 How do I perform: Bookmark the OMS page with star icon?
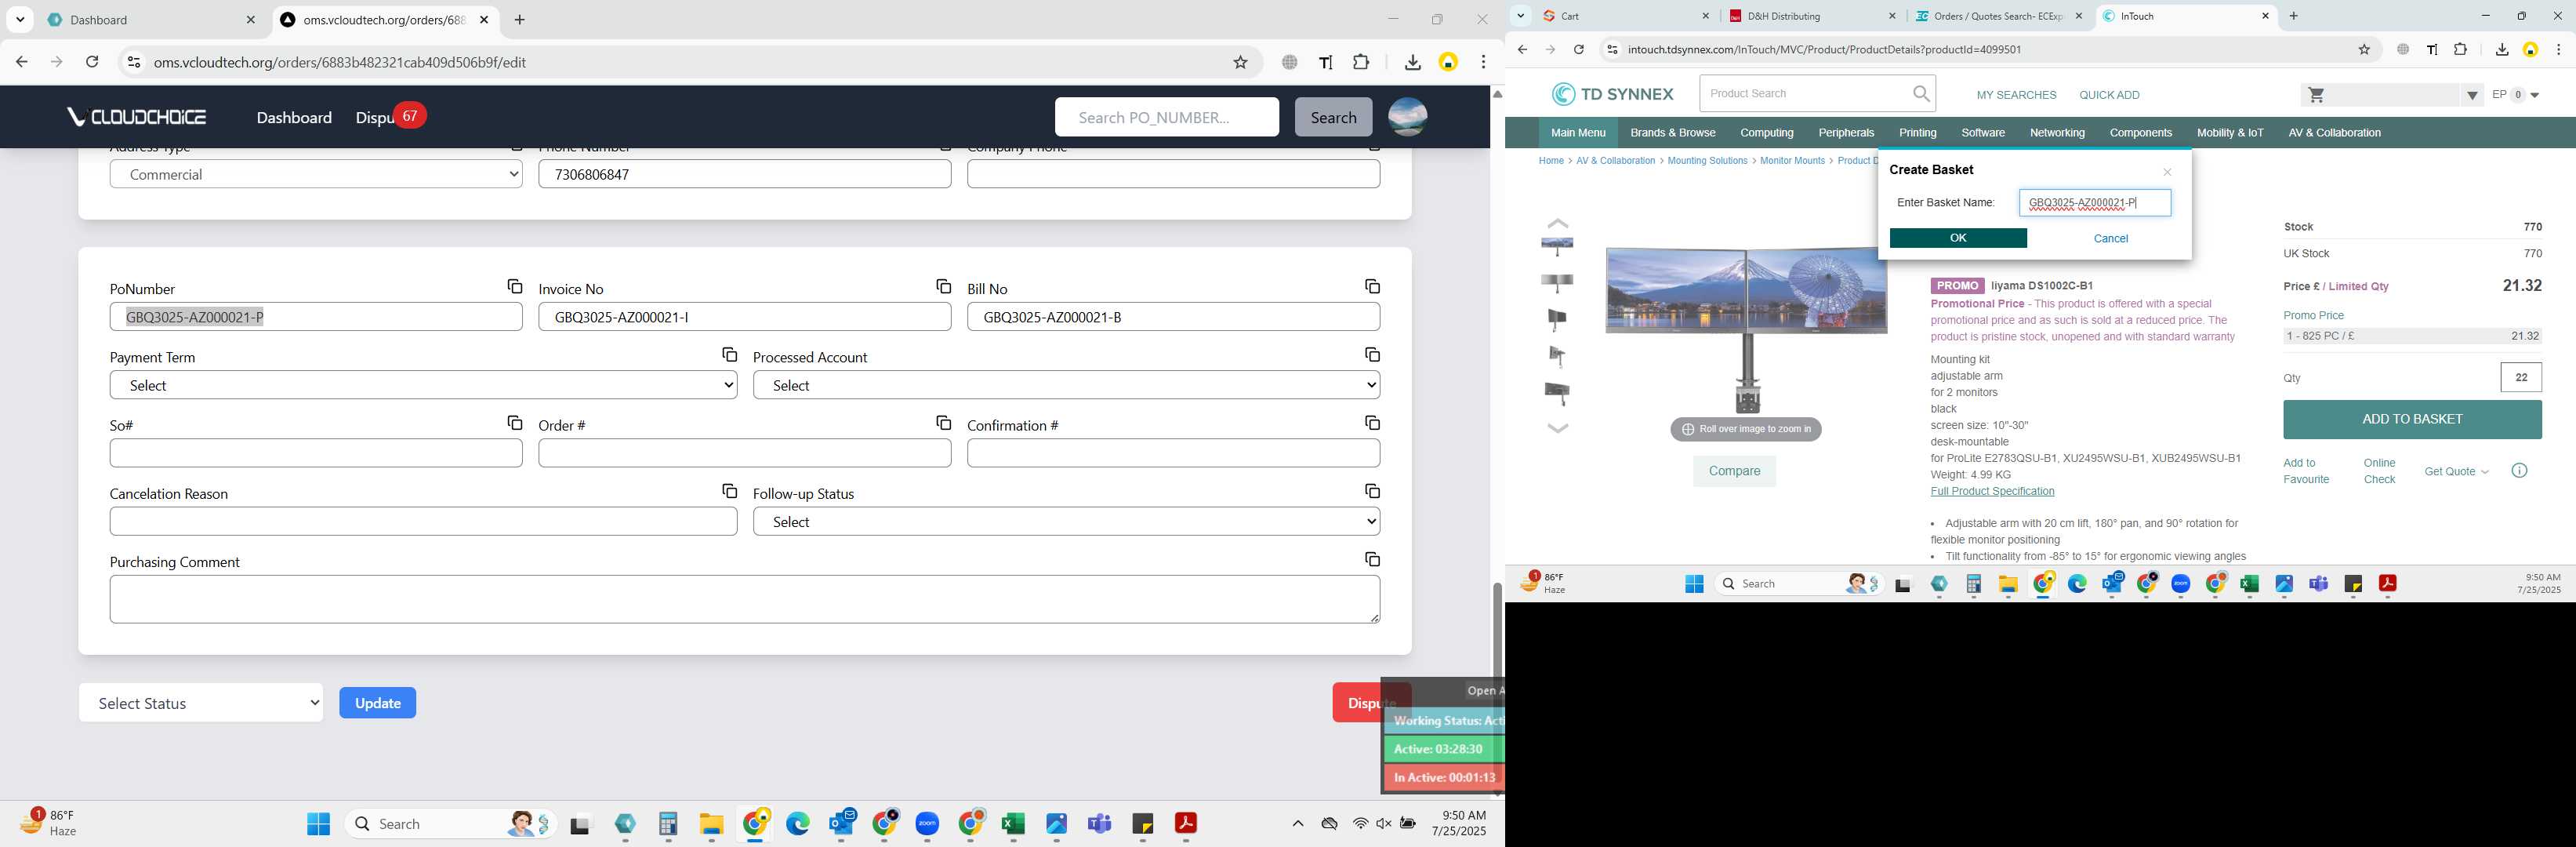(1240, 62)
